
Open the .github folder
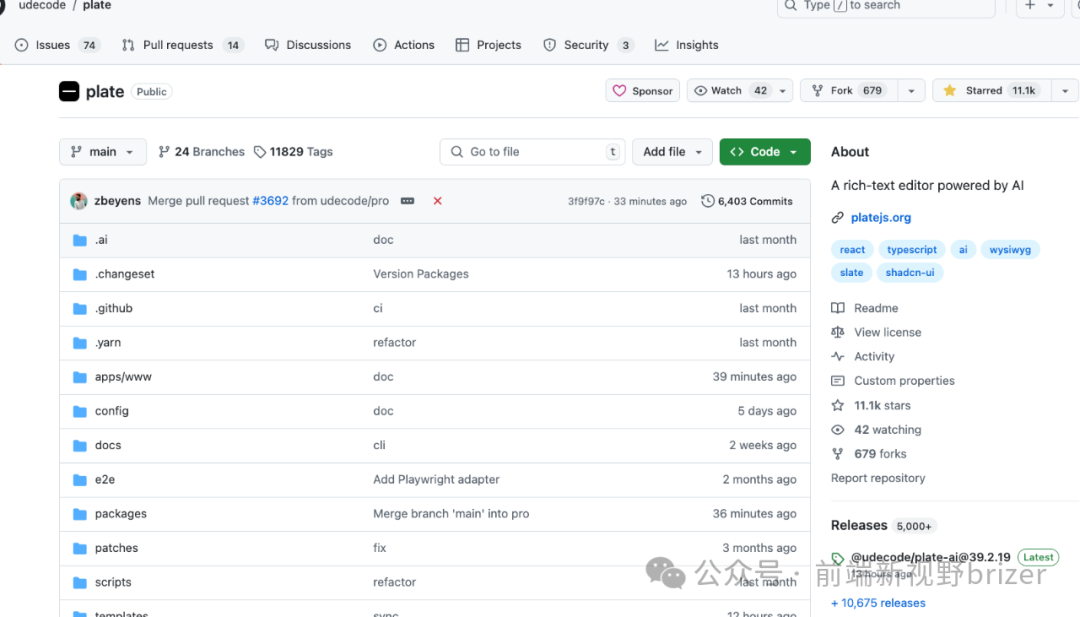tap(114, 308)
